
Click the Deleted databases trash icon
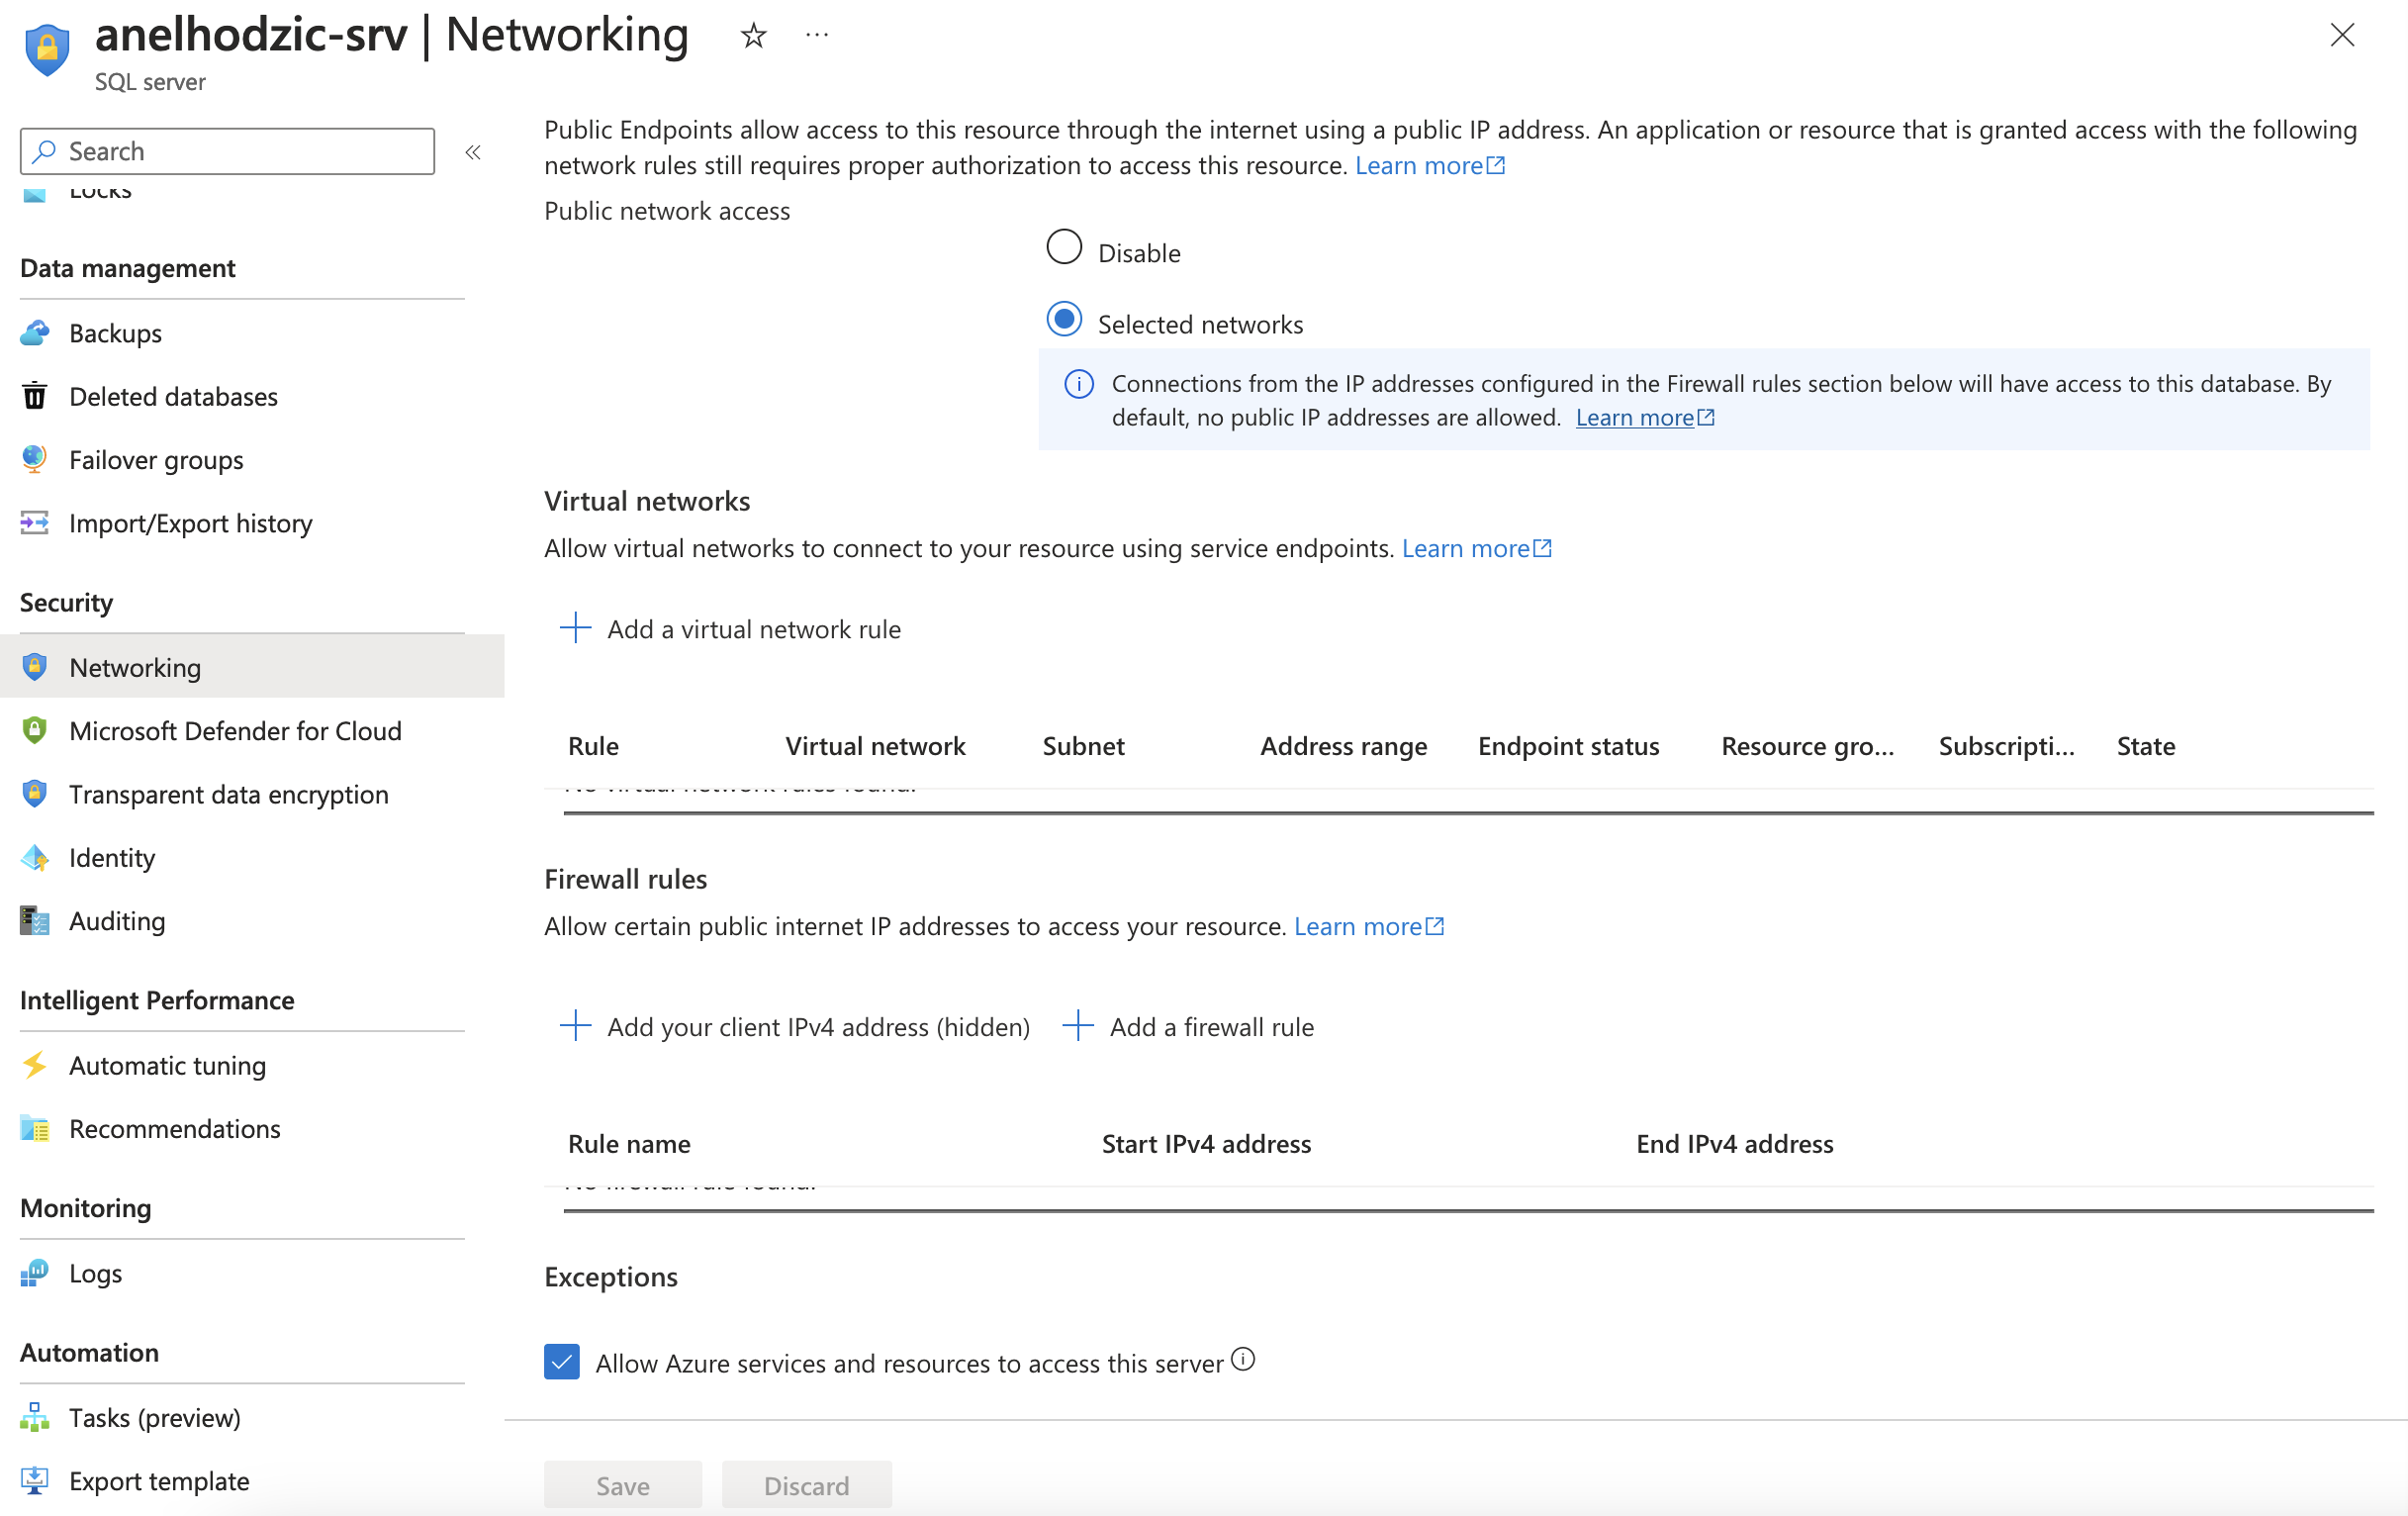[35, 396]
